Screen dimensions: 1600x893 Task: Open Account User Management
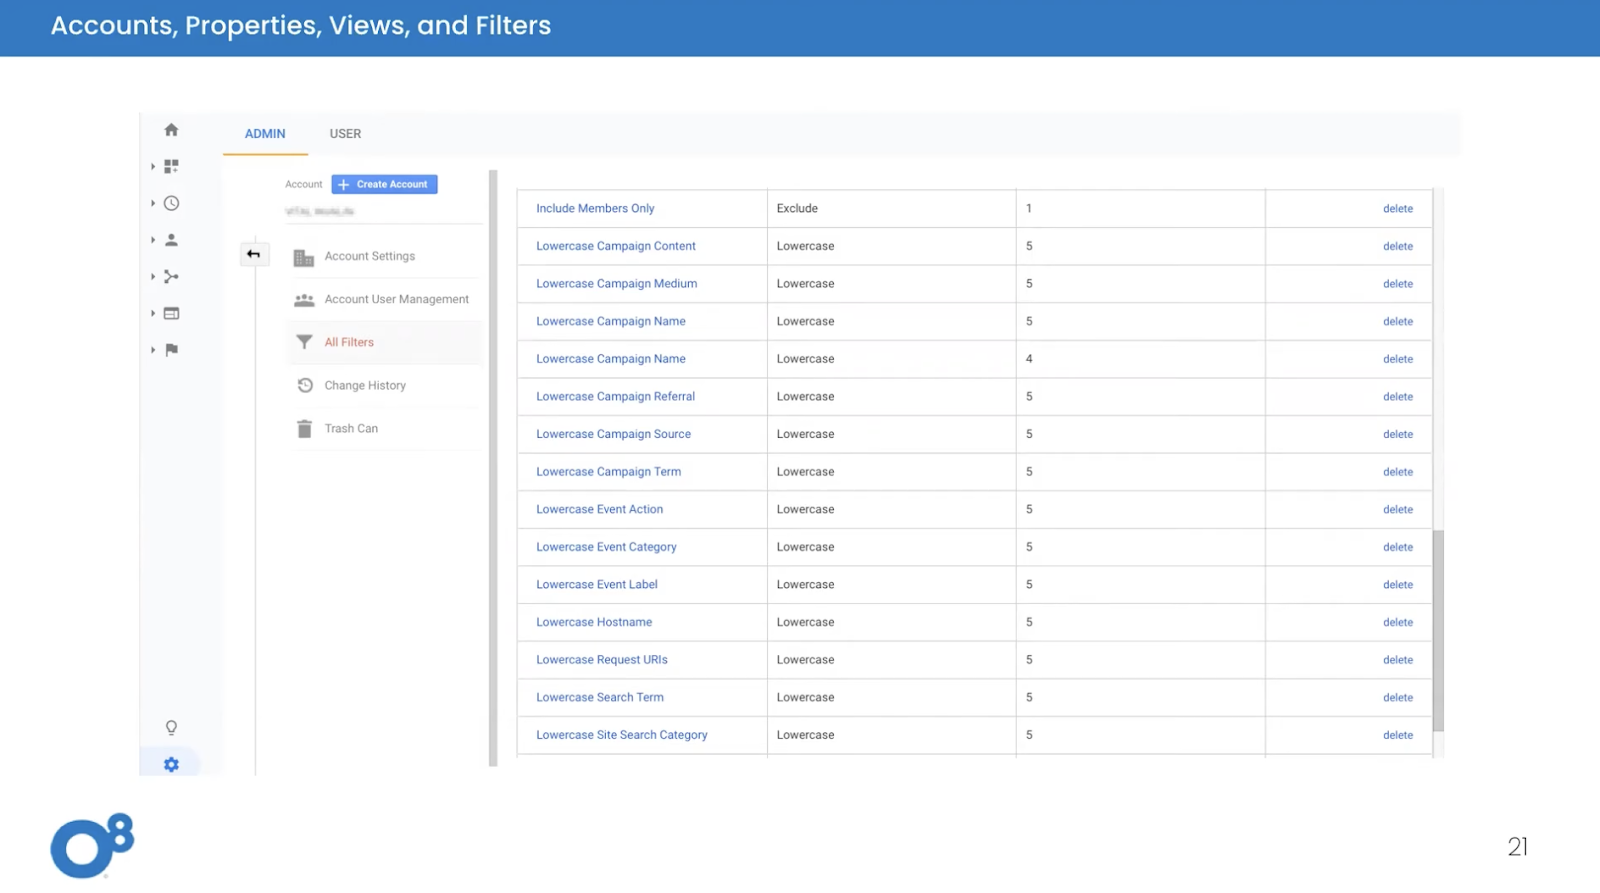click(x=396, y=300)
